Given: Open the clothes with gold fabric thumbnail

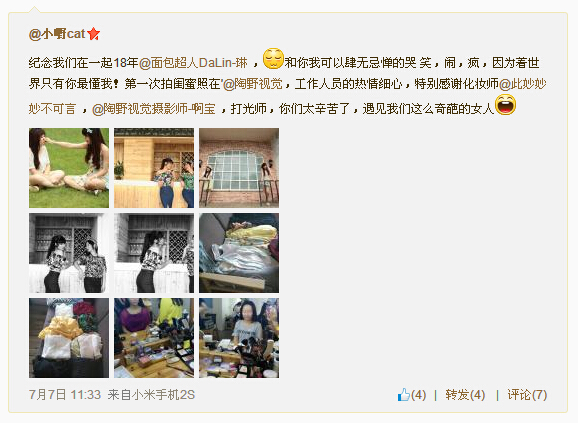Looking at the screenshot, I should click(69, 338).
